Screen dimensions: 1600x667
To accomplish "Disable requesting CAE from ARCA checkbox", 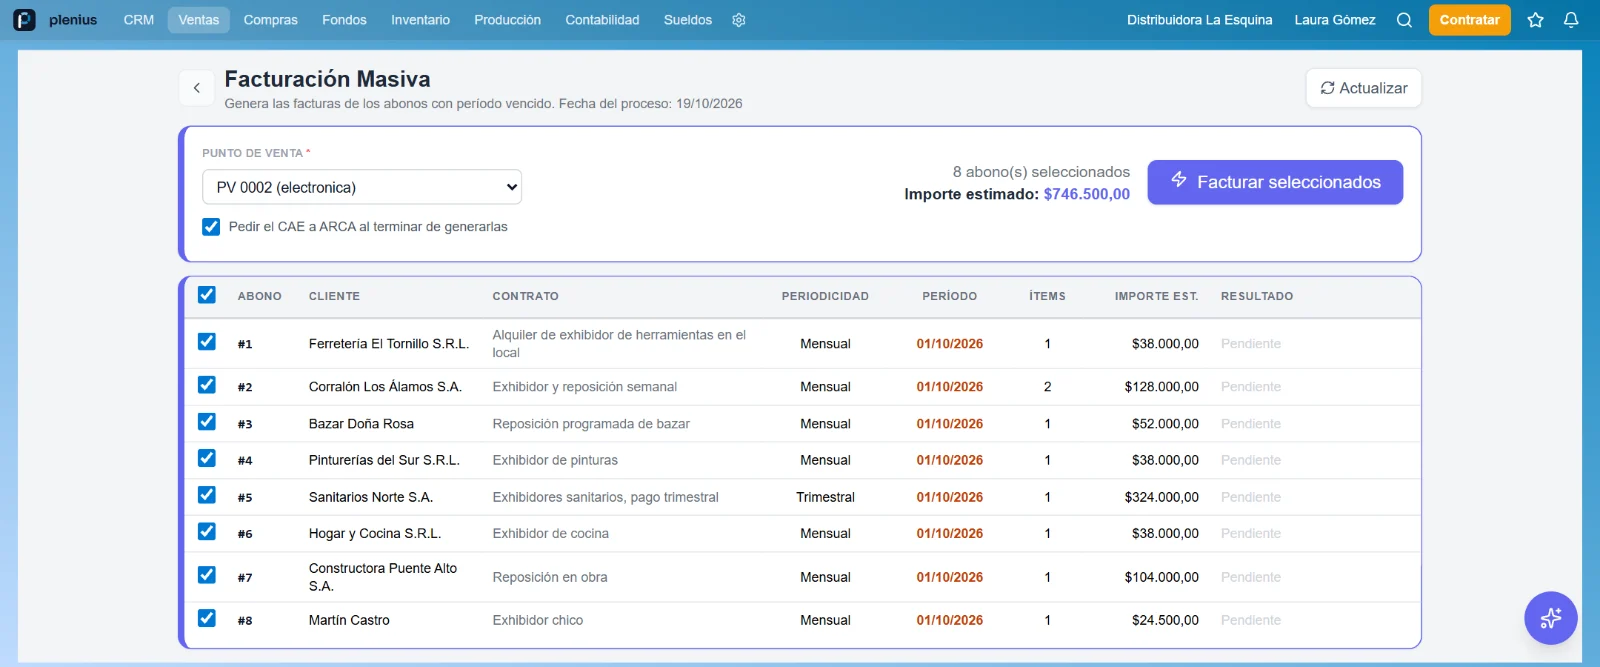I will pos(211,227).
